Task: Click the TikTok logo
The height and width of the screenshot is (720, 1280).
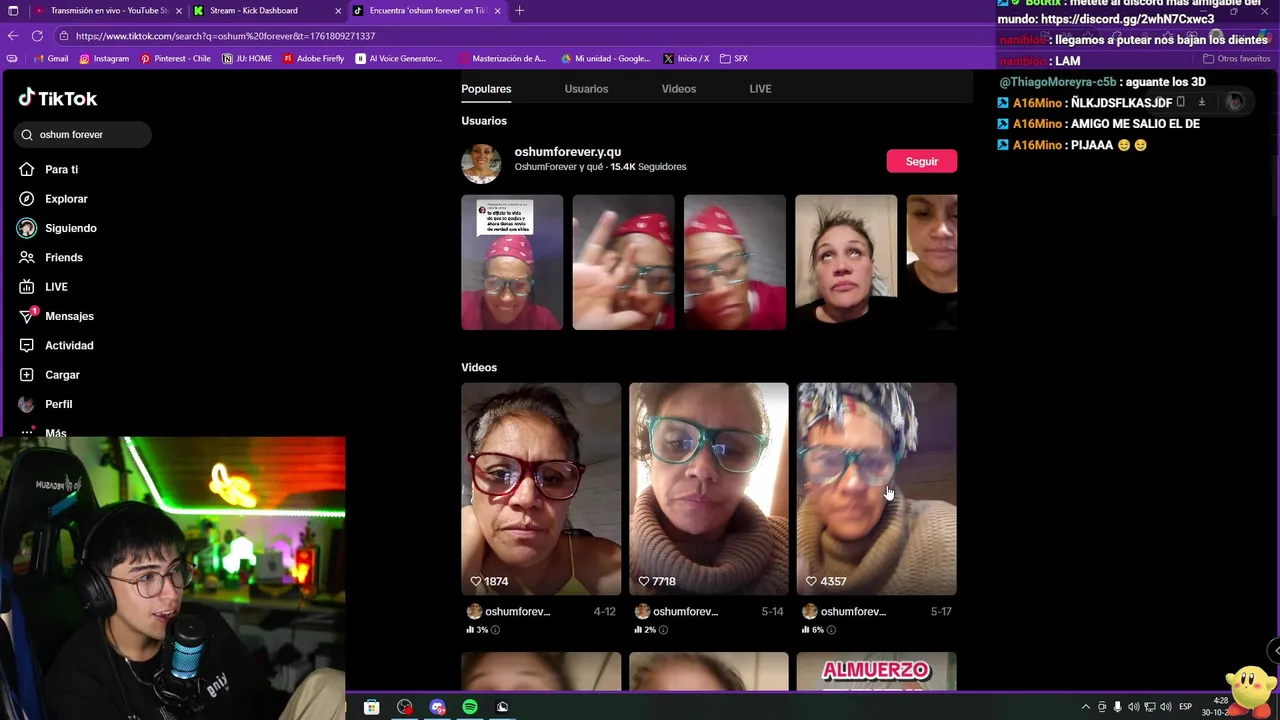Action: click(58, 98)
